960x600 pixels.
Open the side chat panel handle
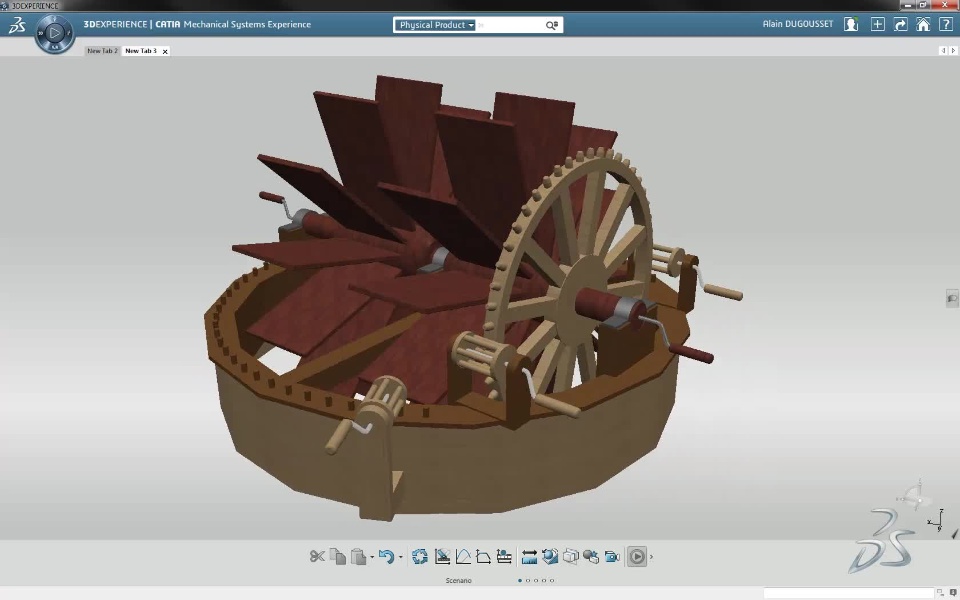click(952, 298)
